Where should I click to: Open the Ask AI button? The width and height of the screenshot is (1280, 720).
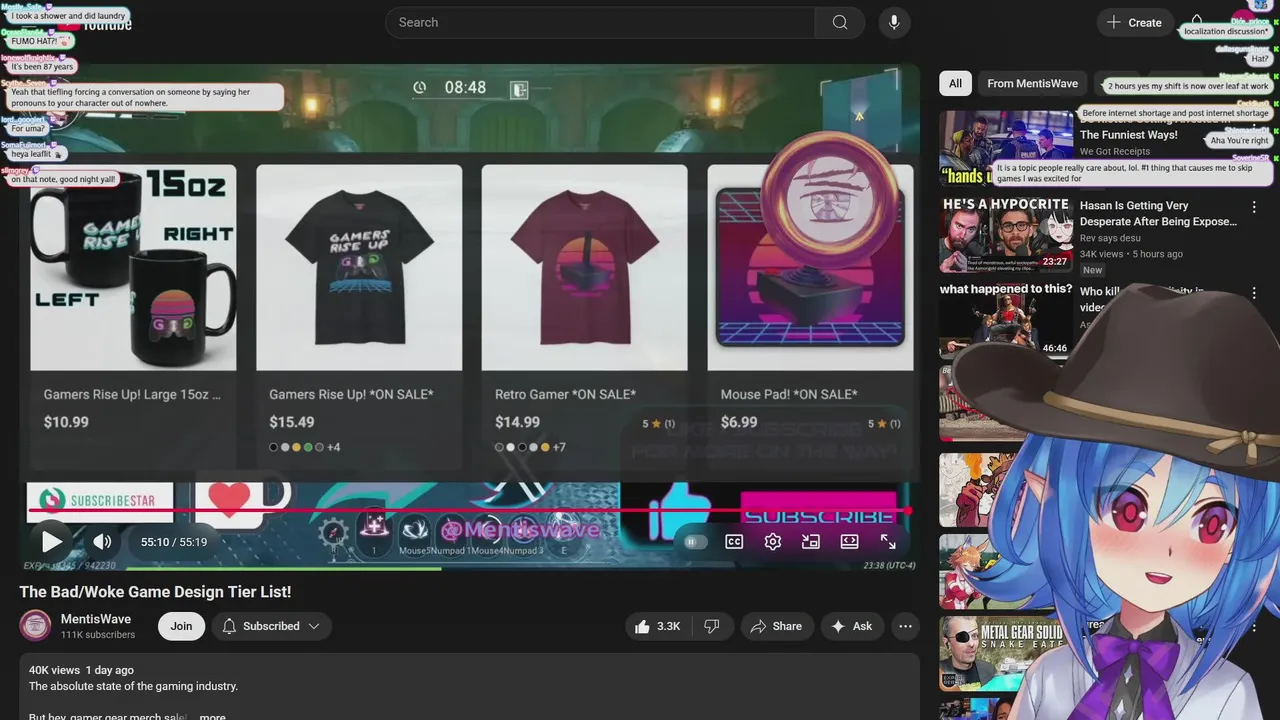coord(851,626)
